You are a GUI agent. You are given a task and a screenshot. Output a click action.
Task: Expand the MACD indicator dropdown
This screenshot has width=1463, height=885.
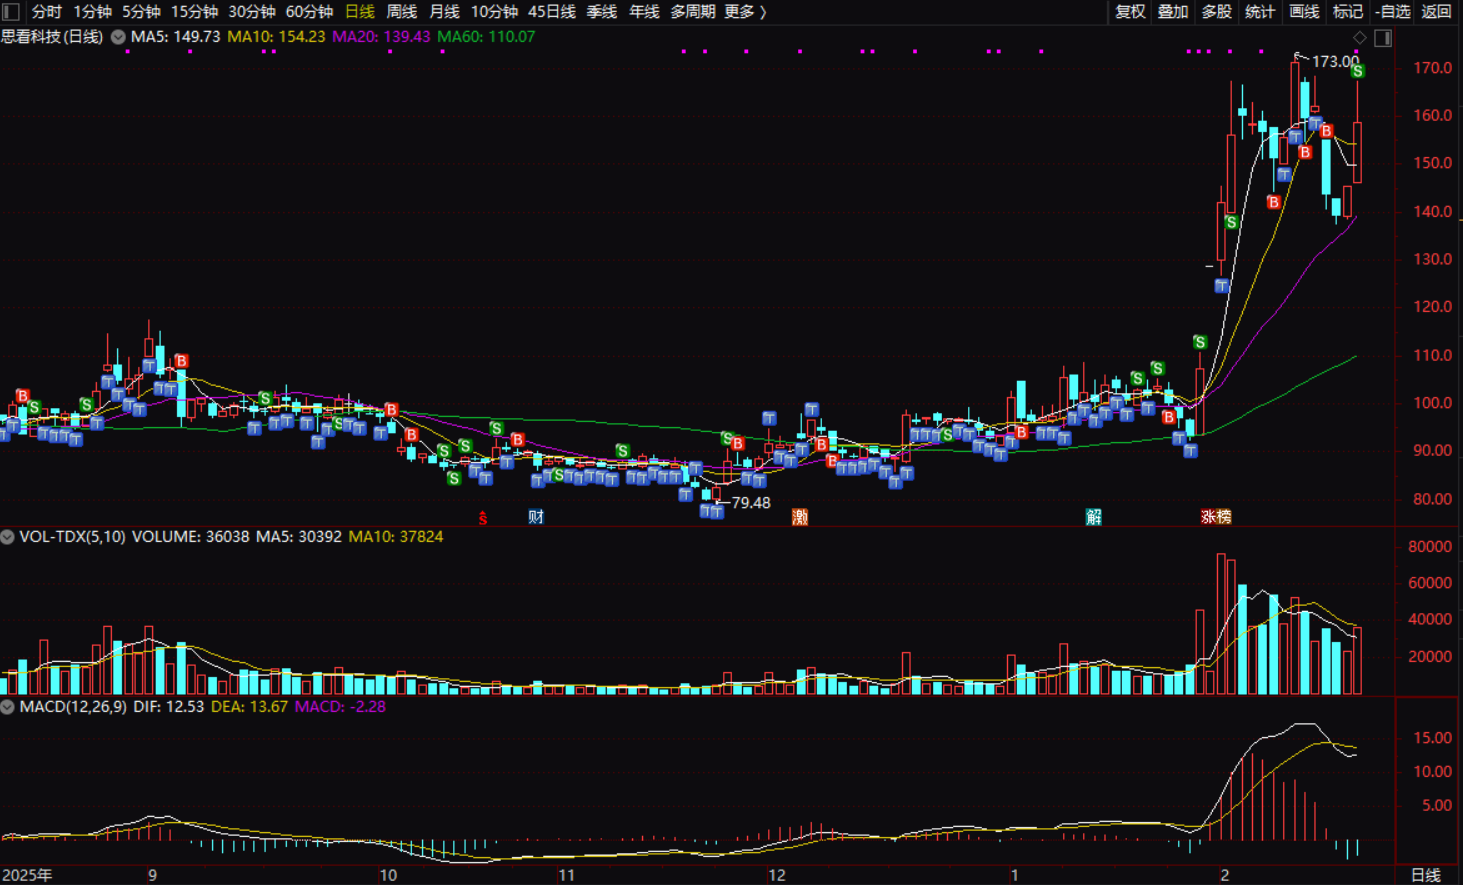pyautogui.click(x=8, y=707)
